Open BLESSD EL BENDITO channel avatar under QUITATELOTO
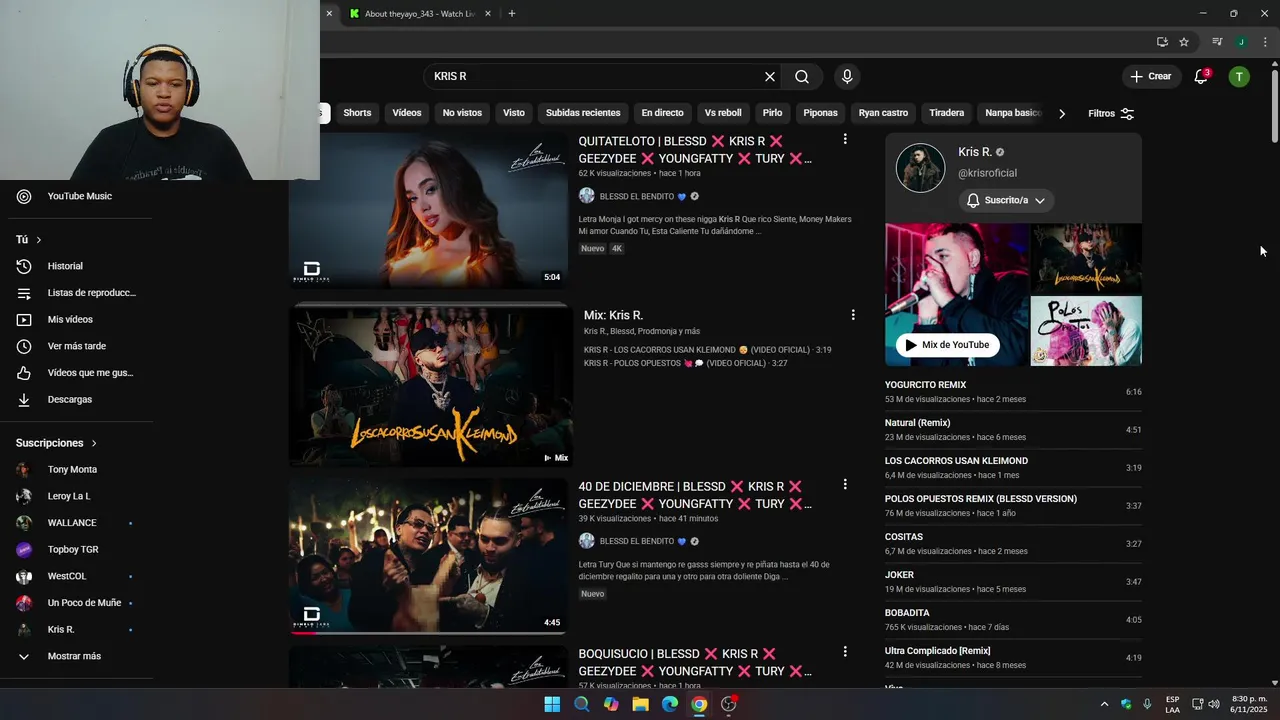The image size is (1280, 720). click(x=586, y=196)
